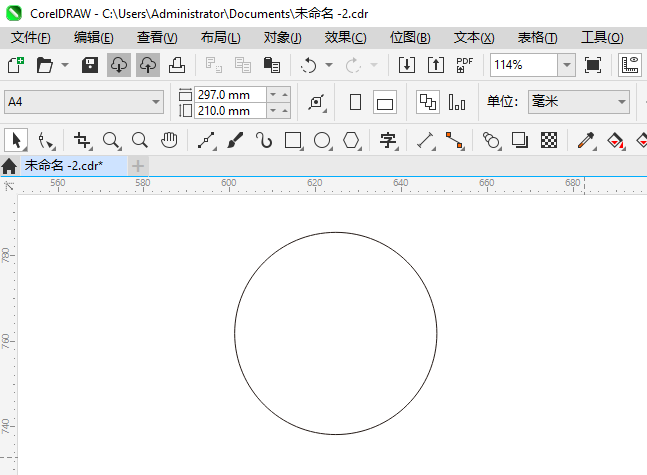Undo the last action
The image size is (647, 475).
point(308,65)
